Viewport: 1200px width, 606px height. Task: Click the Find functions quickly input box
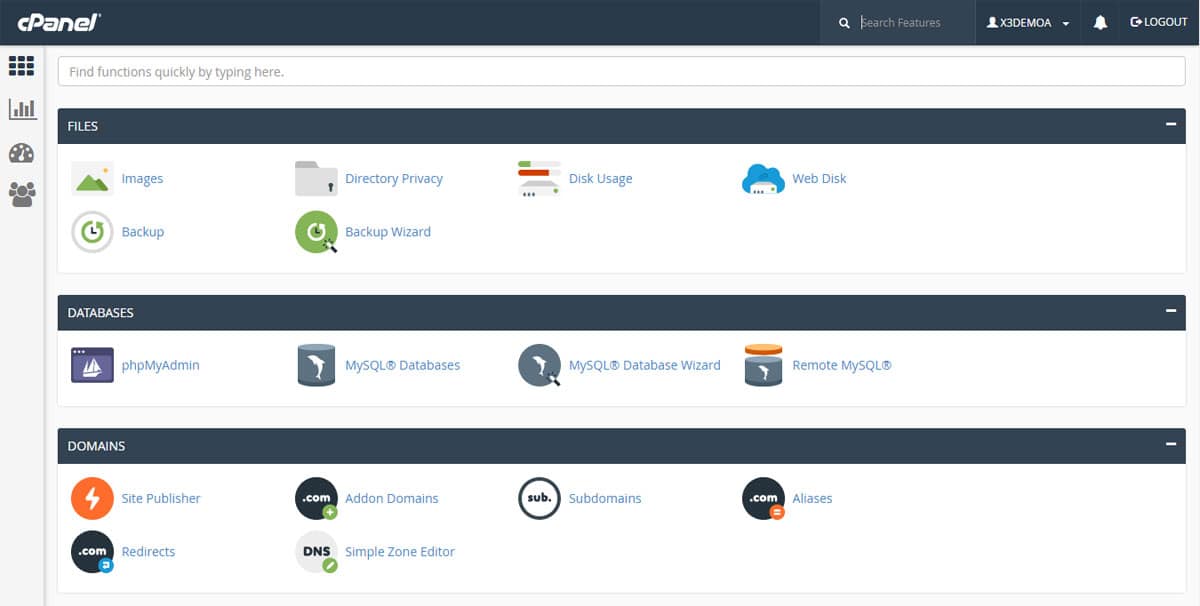622,71
